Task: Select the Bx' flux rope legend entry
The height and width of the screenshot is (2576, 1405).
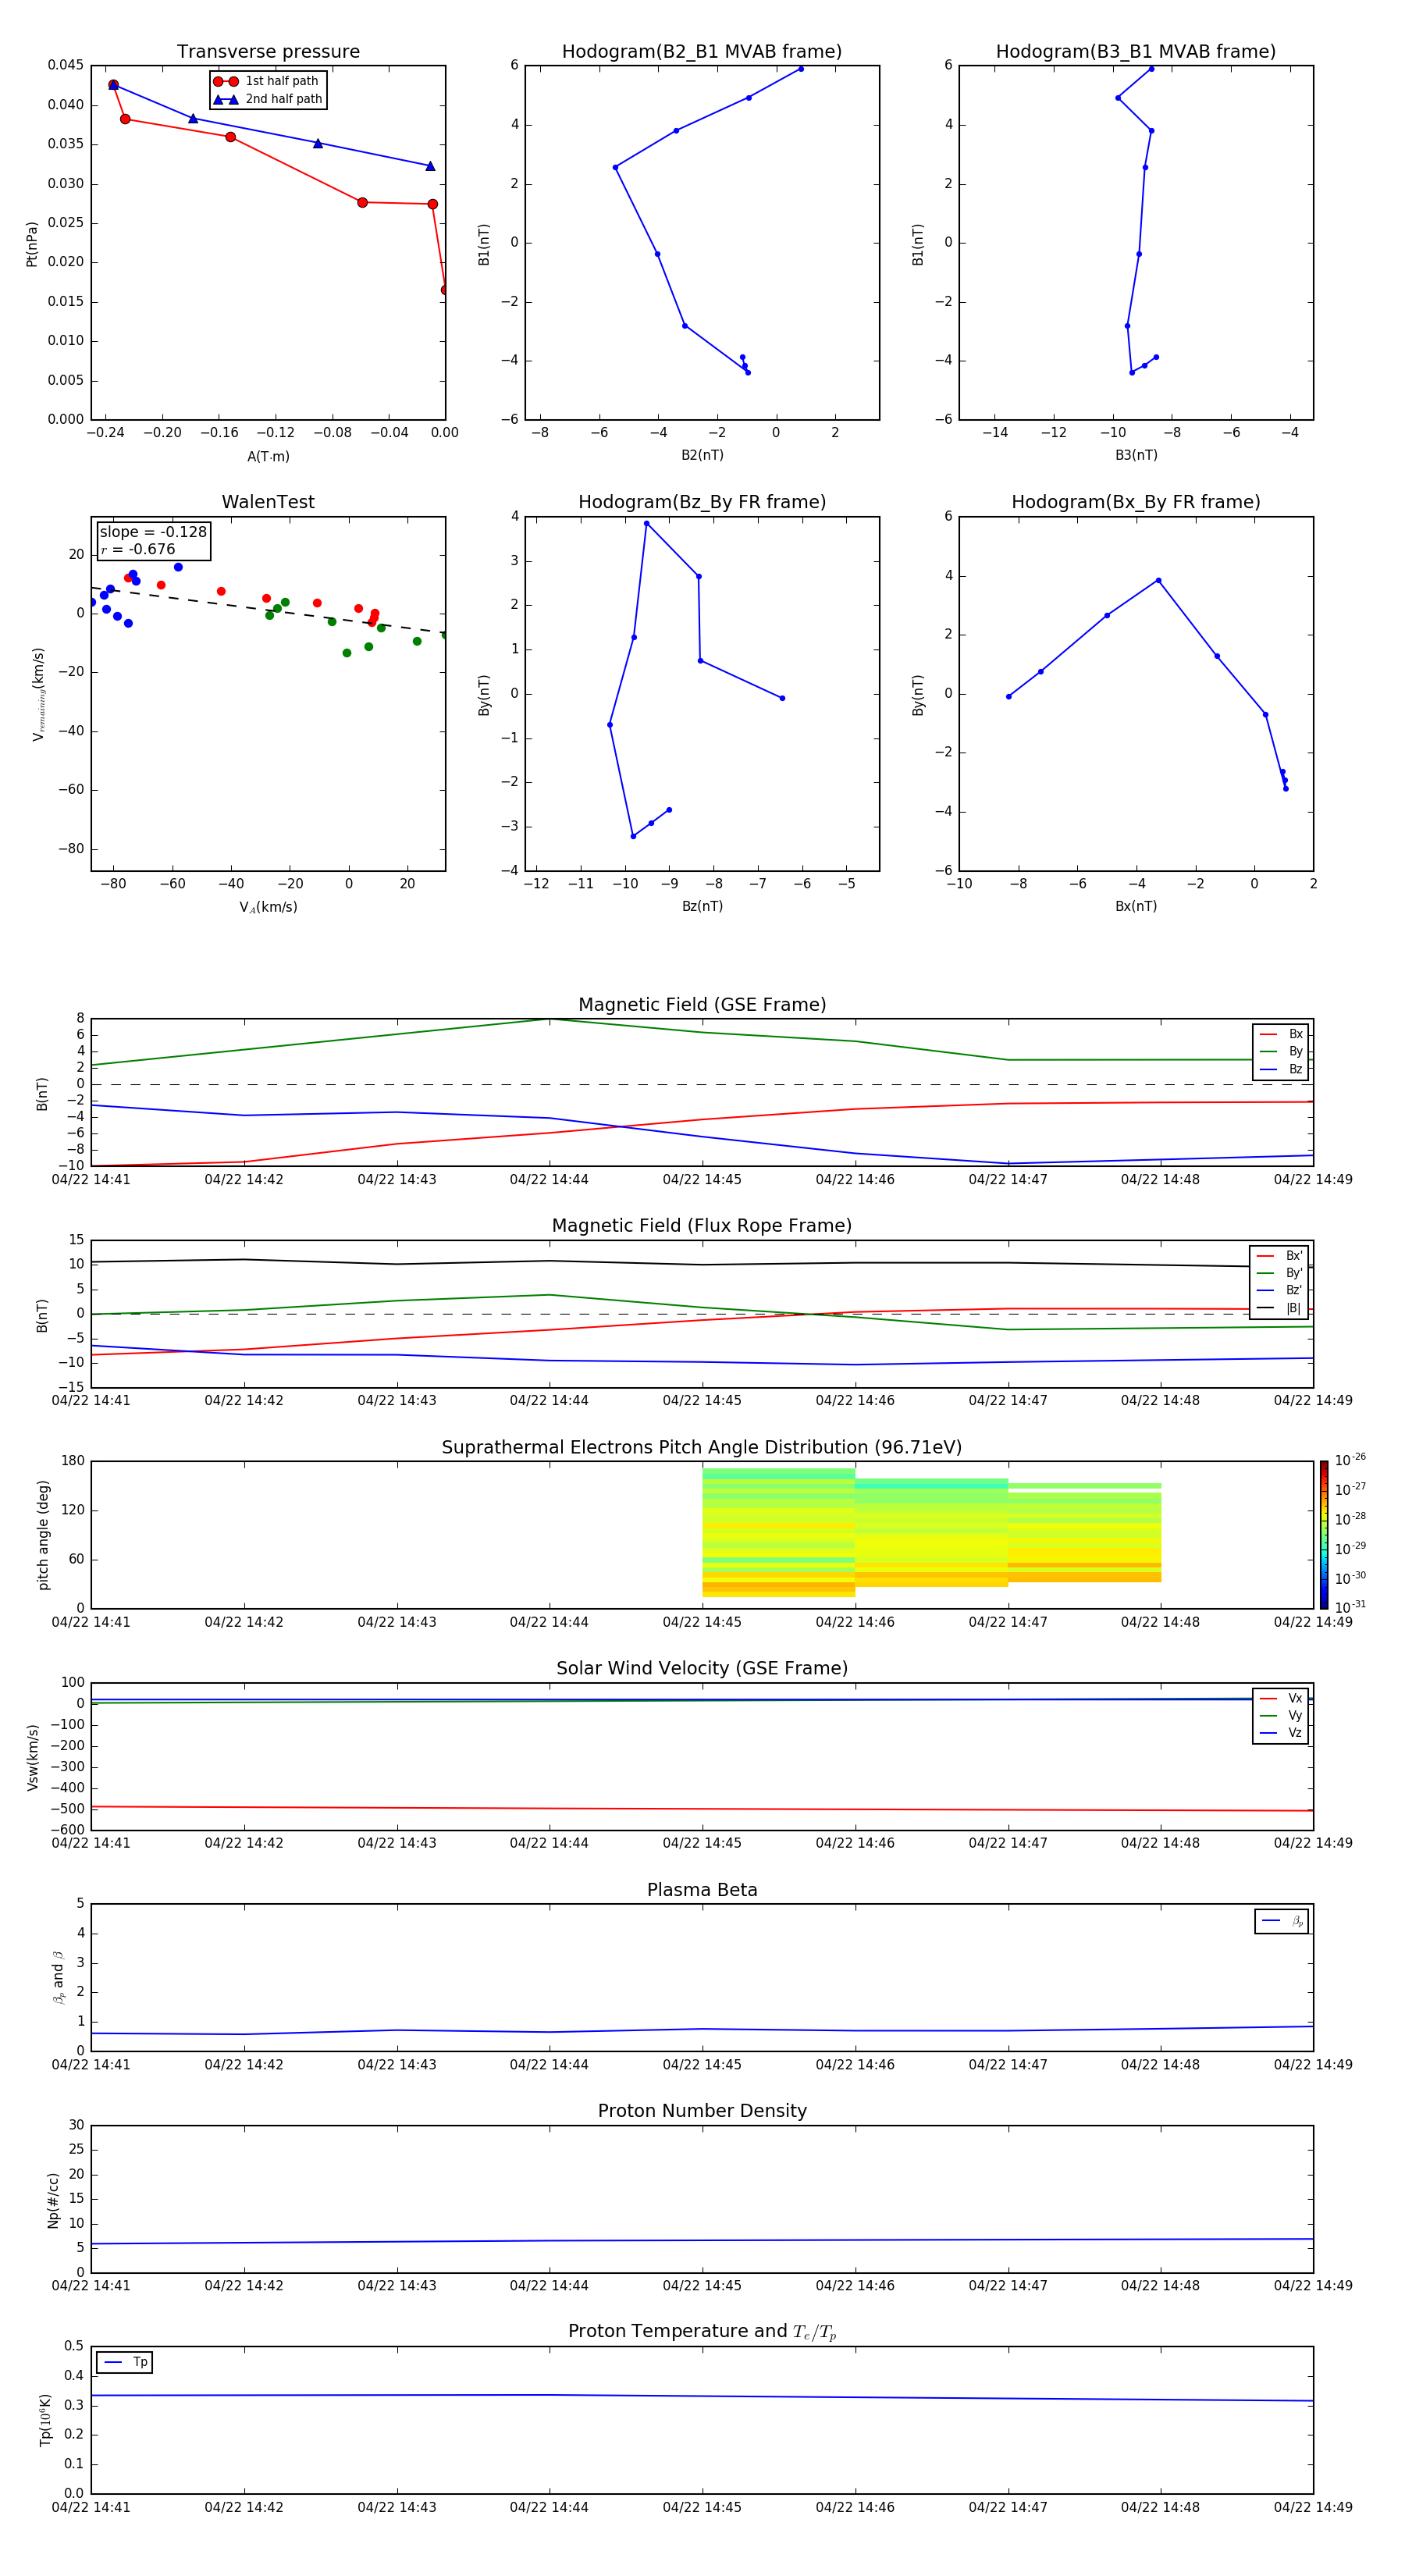Action: [x=1279, y=1256]
